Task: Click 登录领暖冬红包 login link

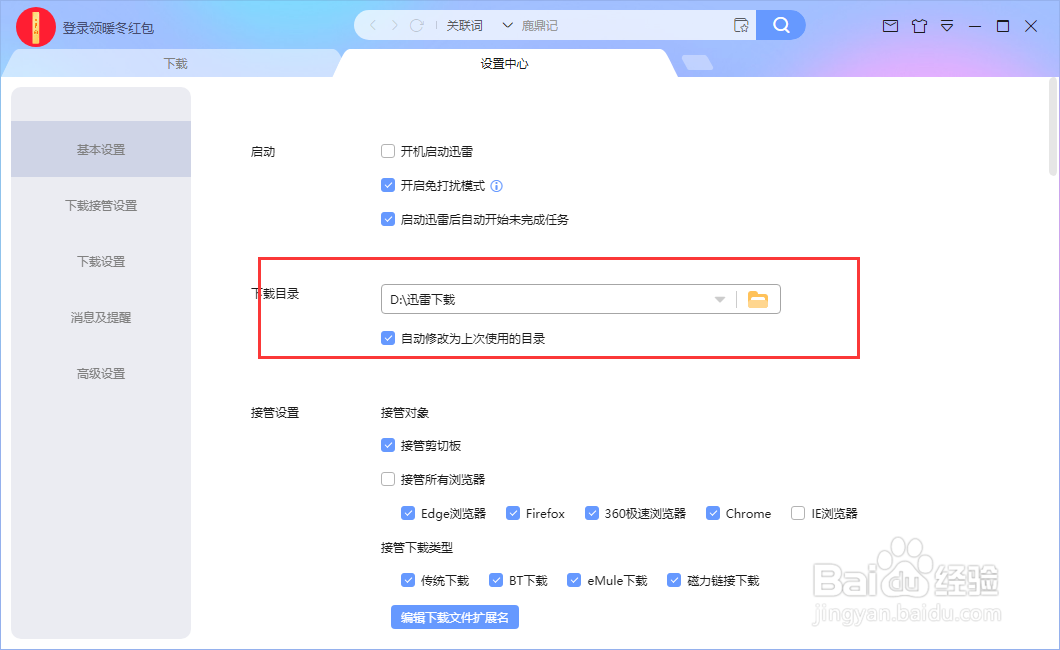Action: 108,28
